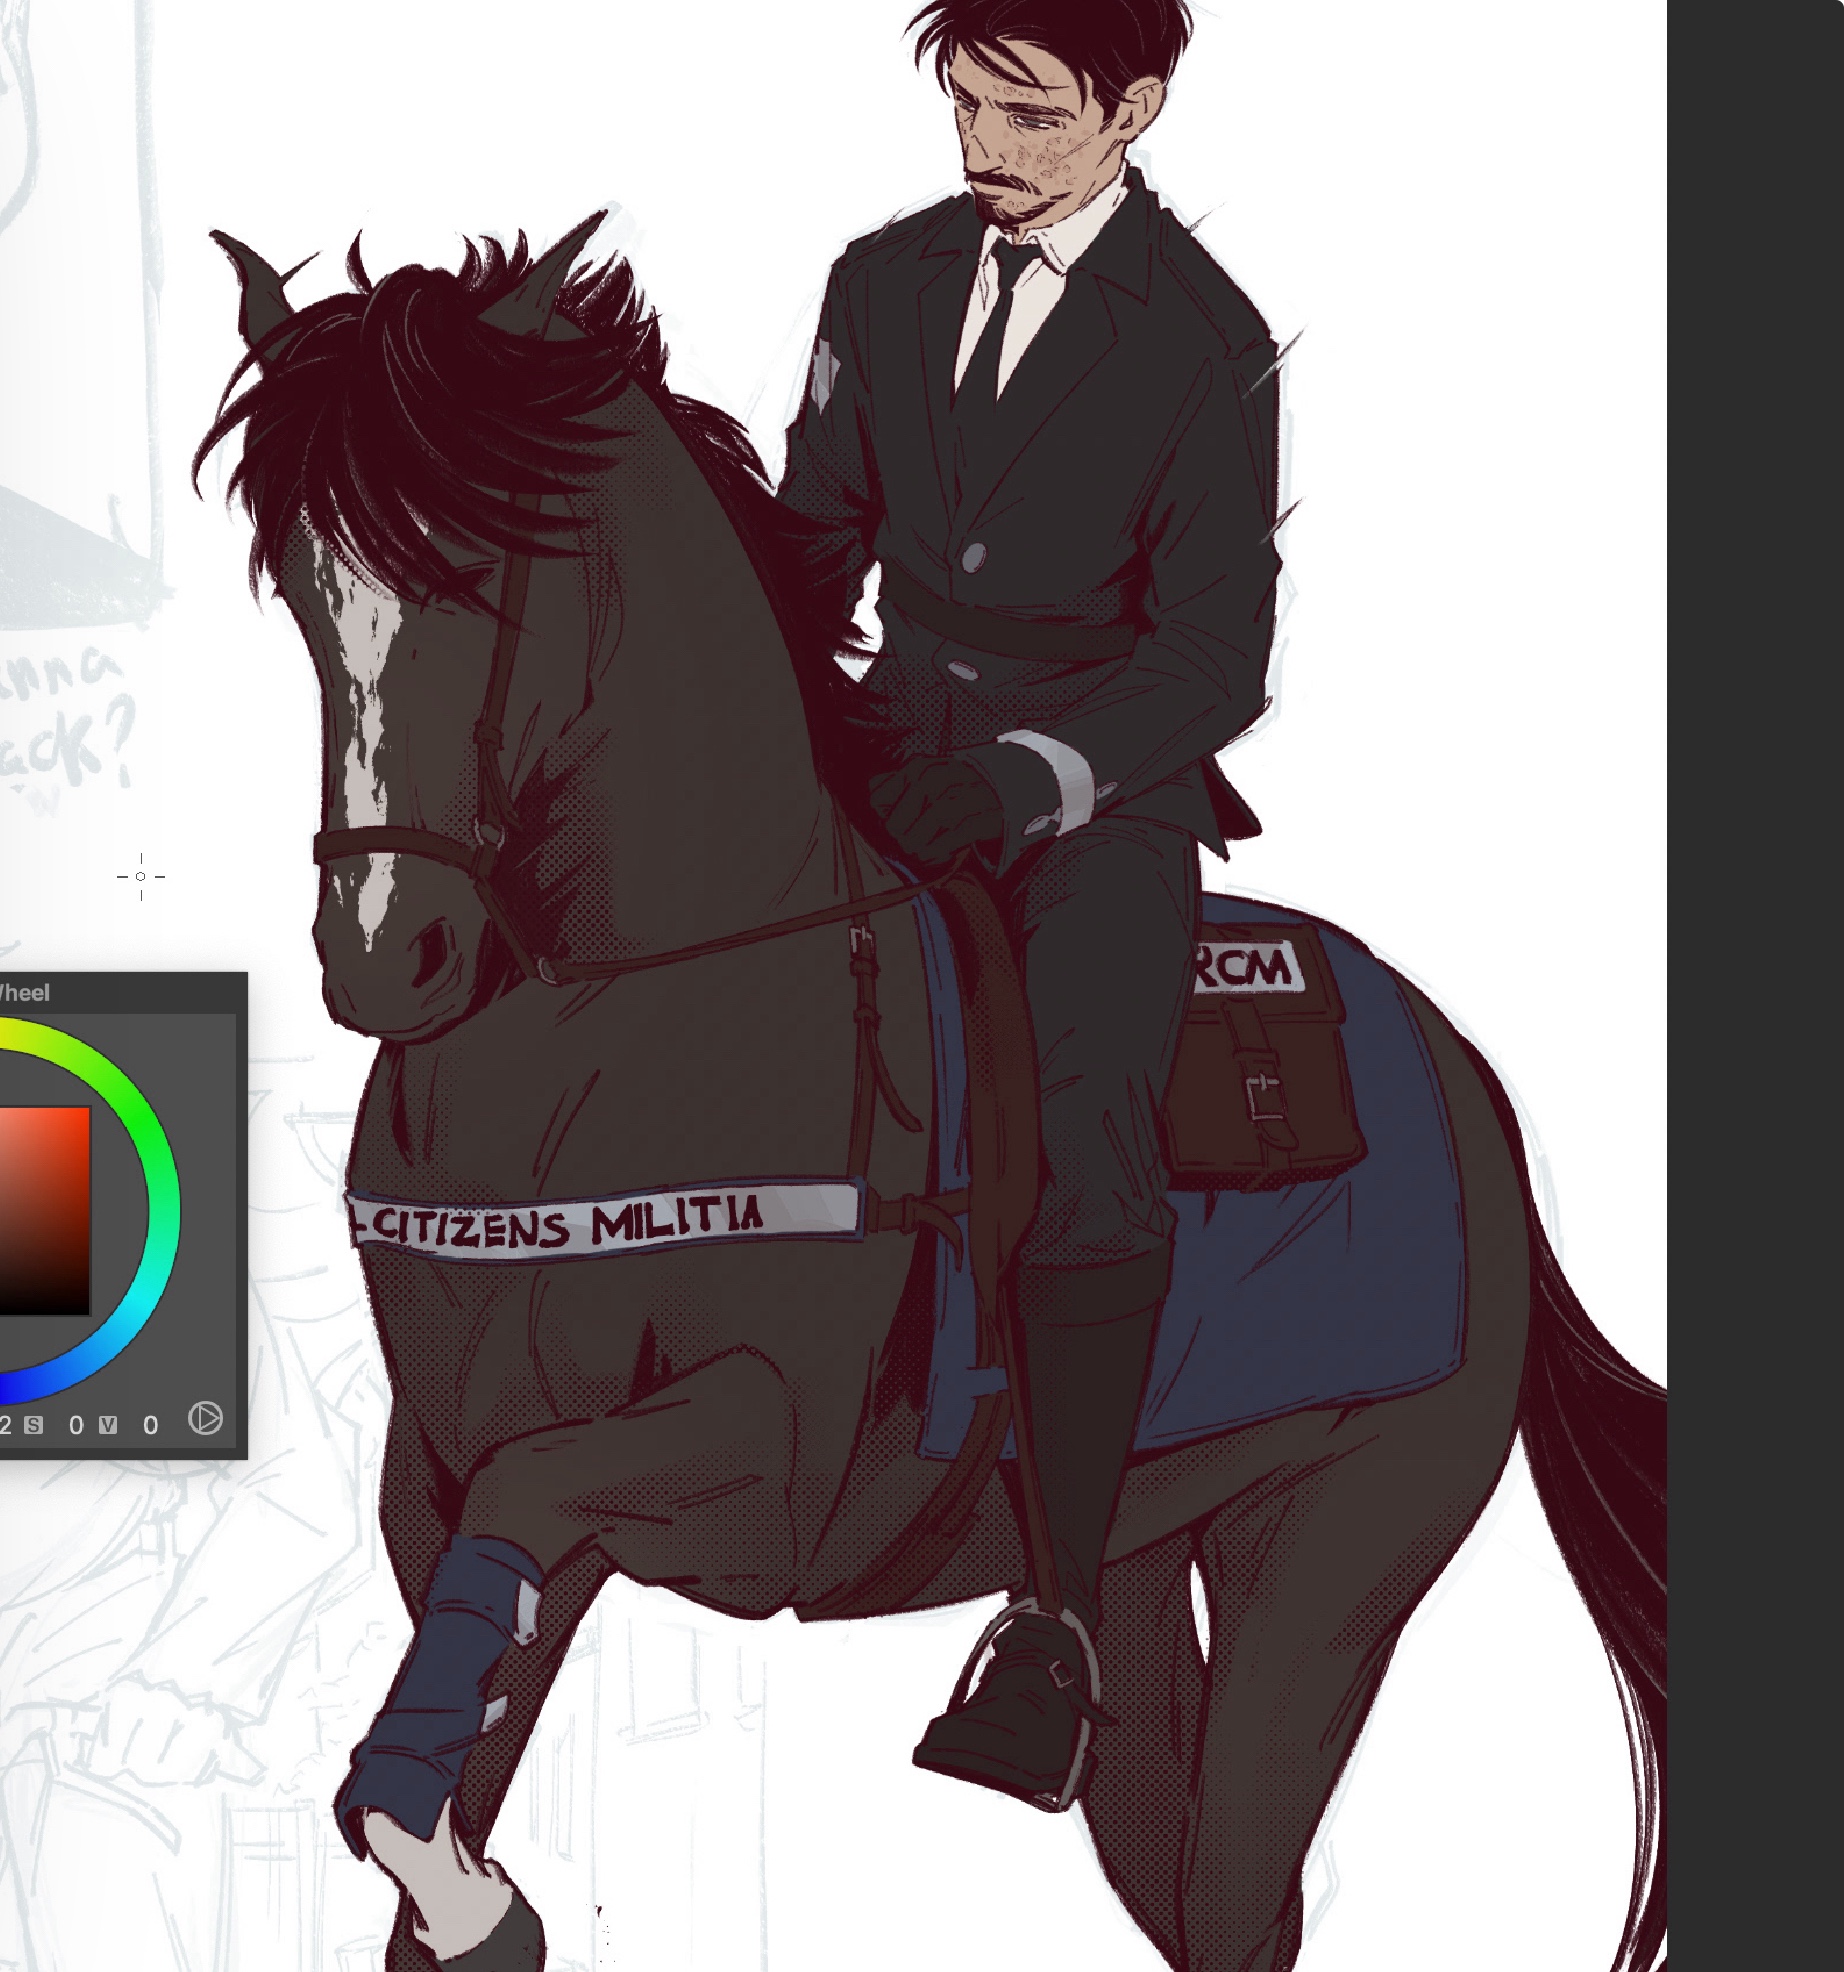Click the brown saddlebag's buckle
Viewport: 1844px width, 1972px height.
pos(1263,1098)
